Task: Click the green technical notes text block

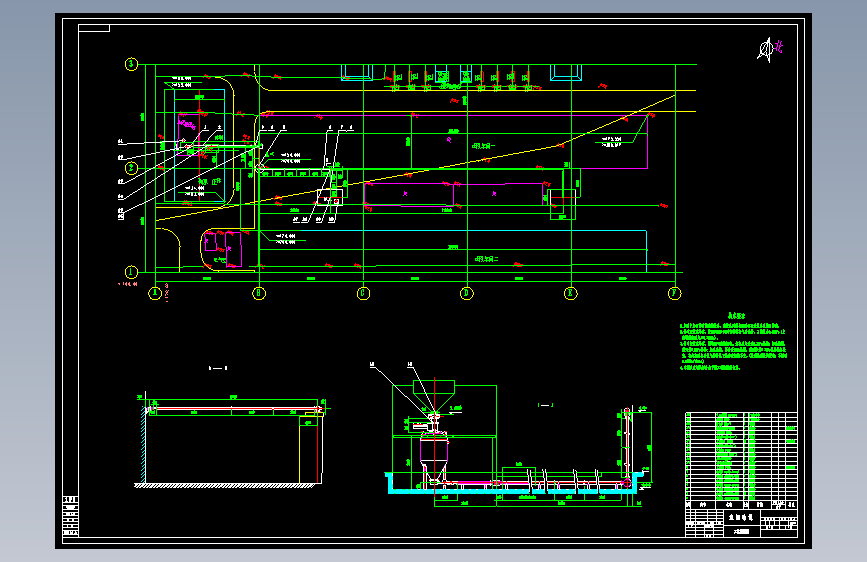Action: coord(733,342)
